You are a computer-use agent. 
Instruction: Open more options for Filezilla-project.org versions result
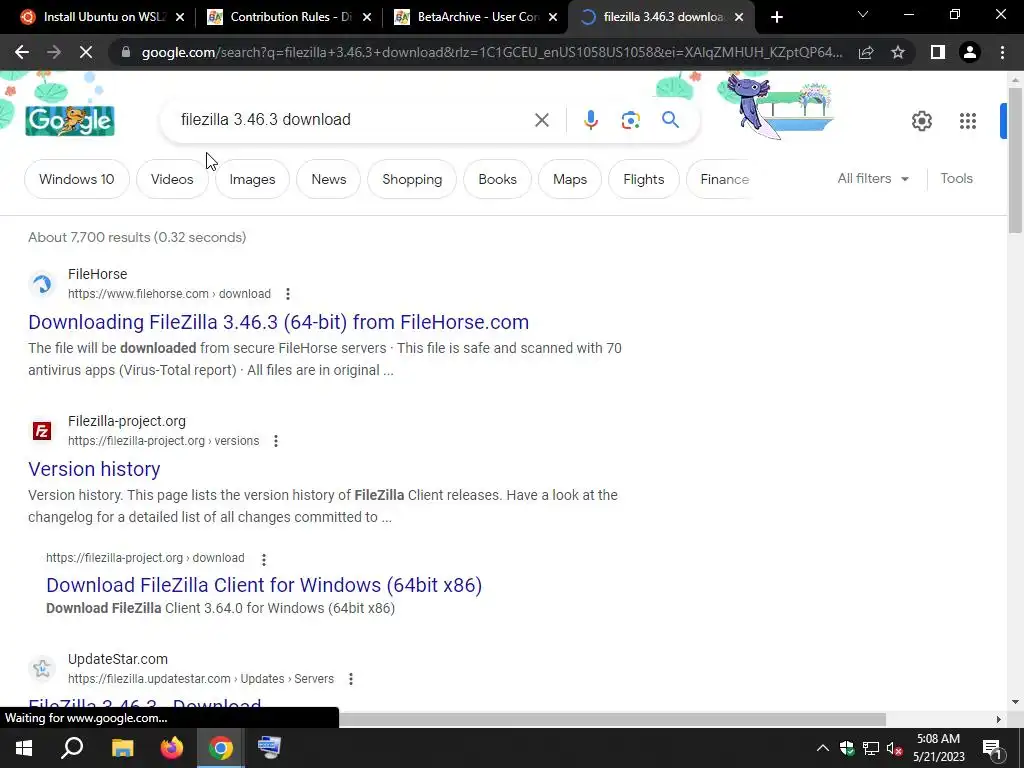[x=276, y=441]
